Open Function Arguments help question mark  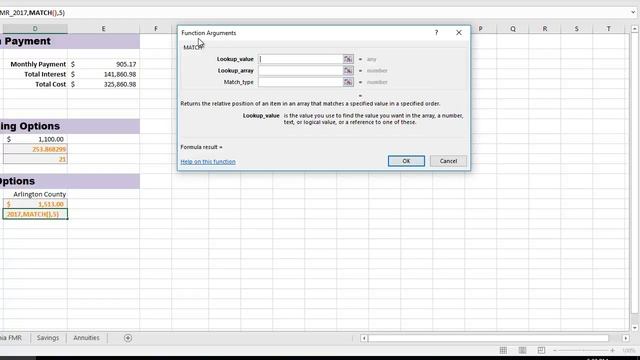[x=436, y=33]
